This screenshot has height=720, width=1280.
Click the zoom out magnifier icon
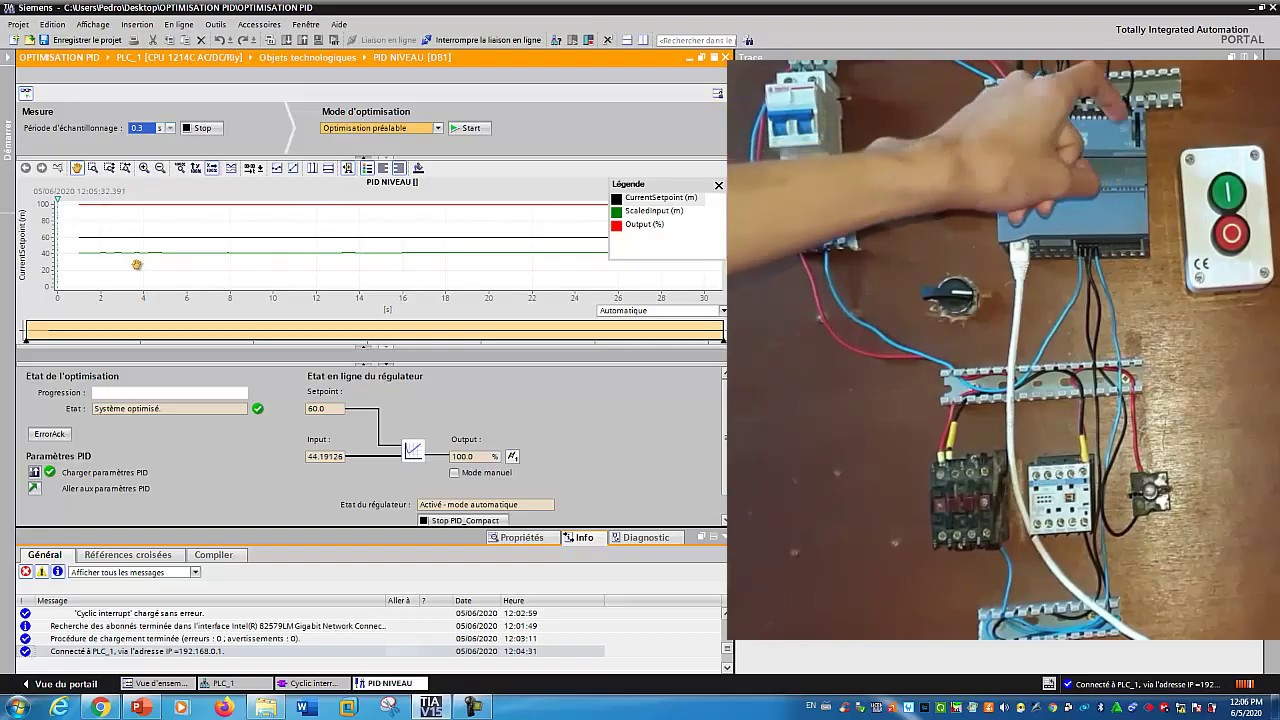click(160, 168)
